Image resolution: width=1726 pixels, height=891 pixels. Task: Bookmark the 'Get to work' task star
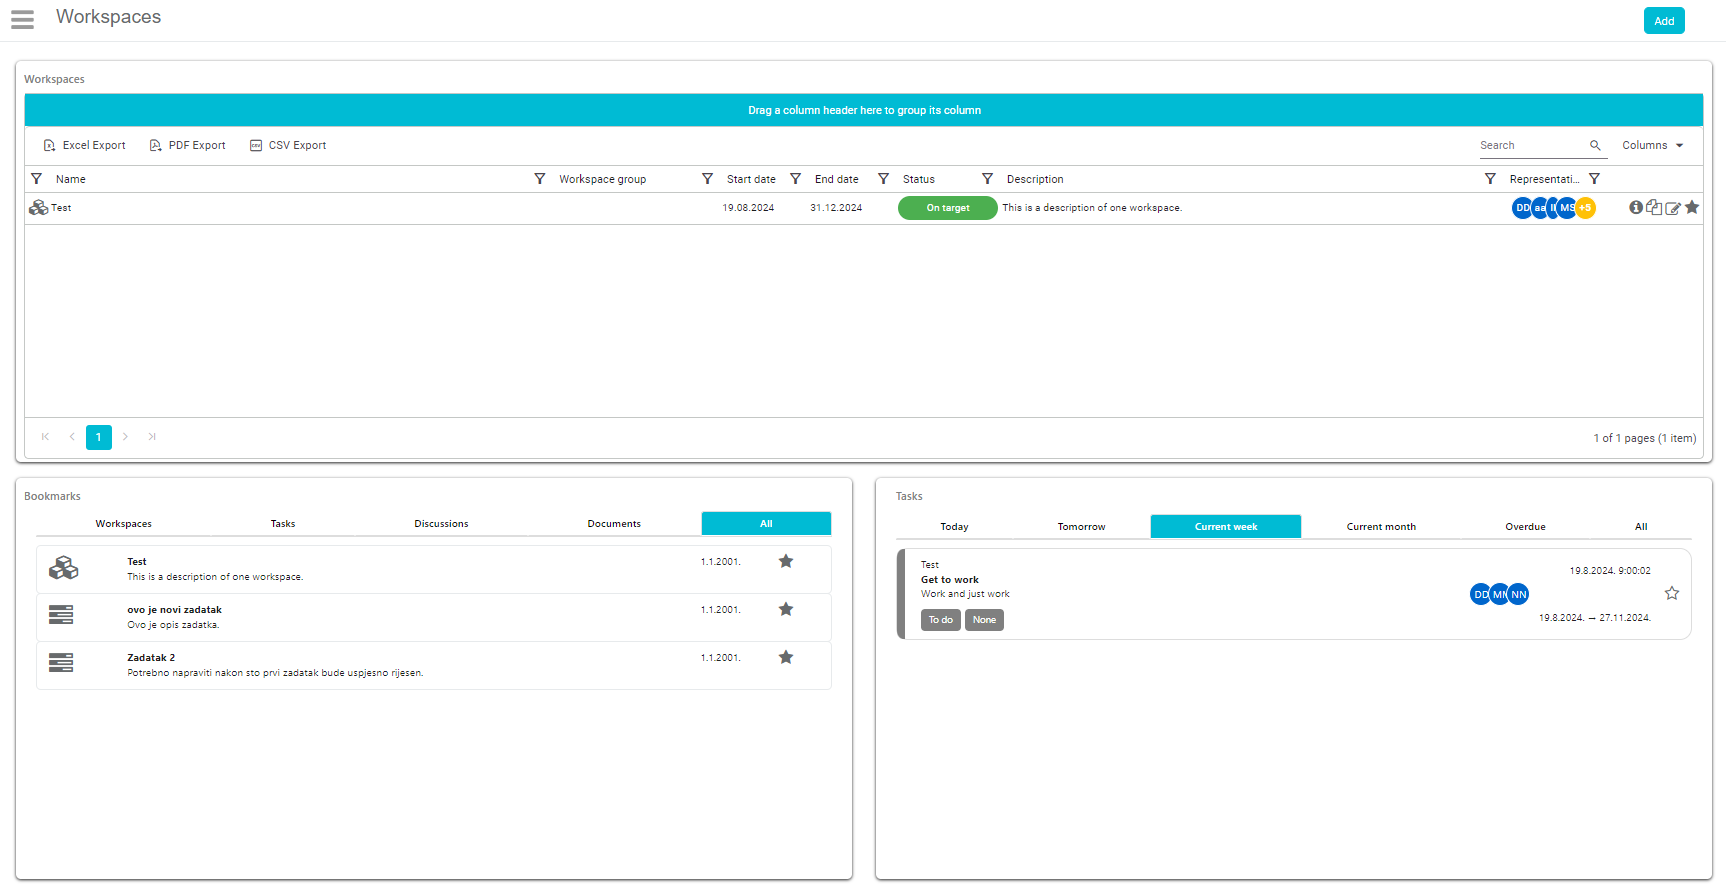[1672, 593]
